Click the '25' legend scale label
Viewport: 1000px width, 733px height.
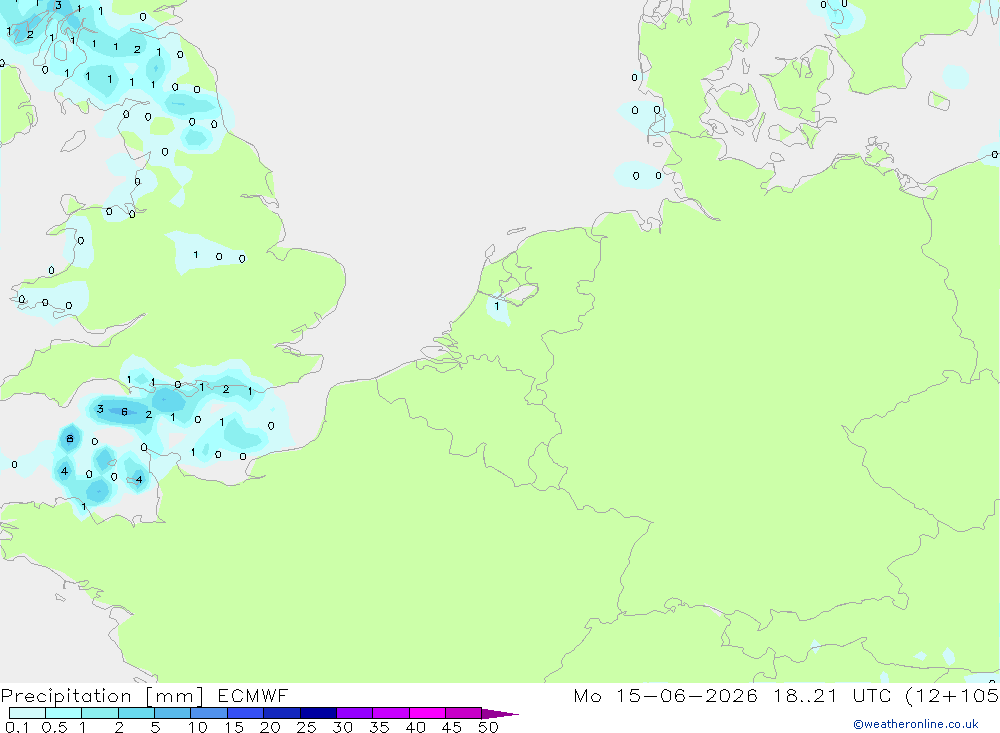coord(306,727)
